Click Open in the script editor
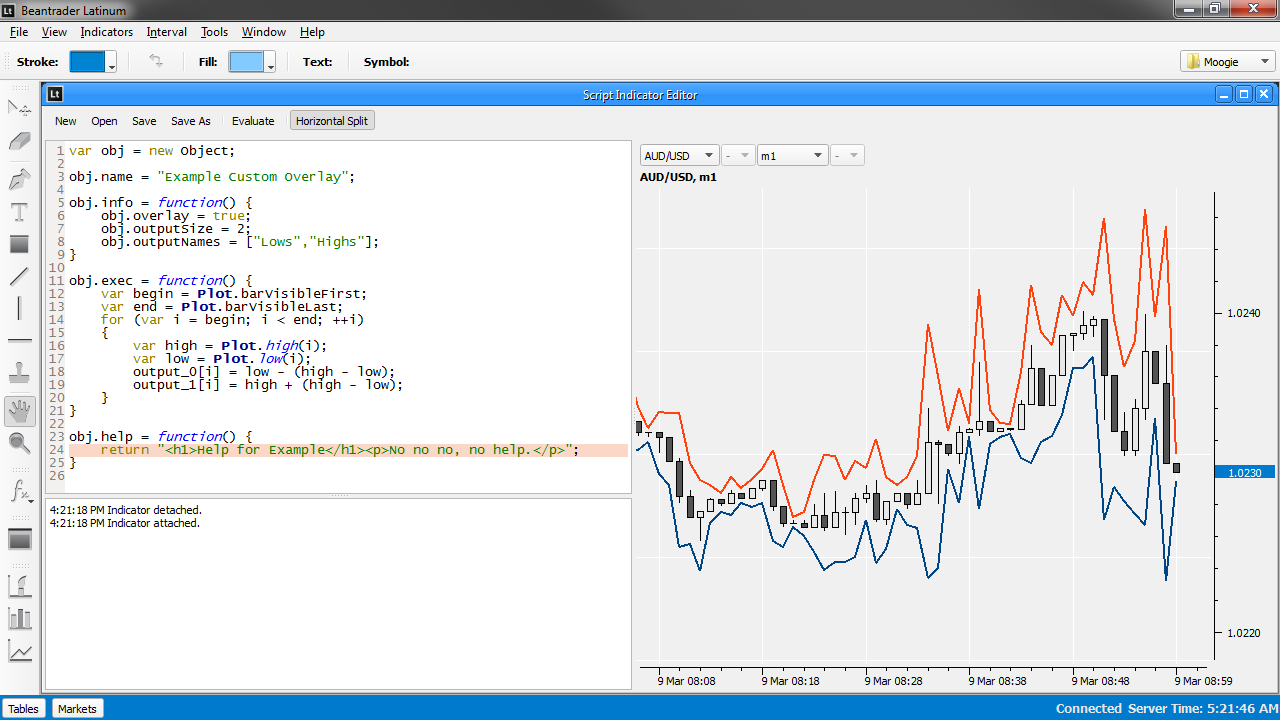The image size is (1280, 720). tap(104, 121)
